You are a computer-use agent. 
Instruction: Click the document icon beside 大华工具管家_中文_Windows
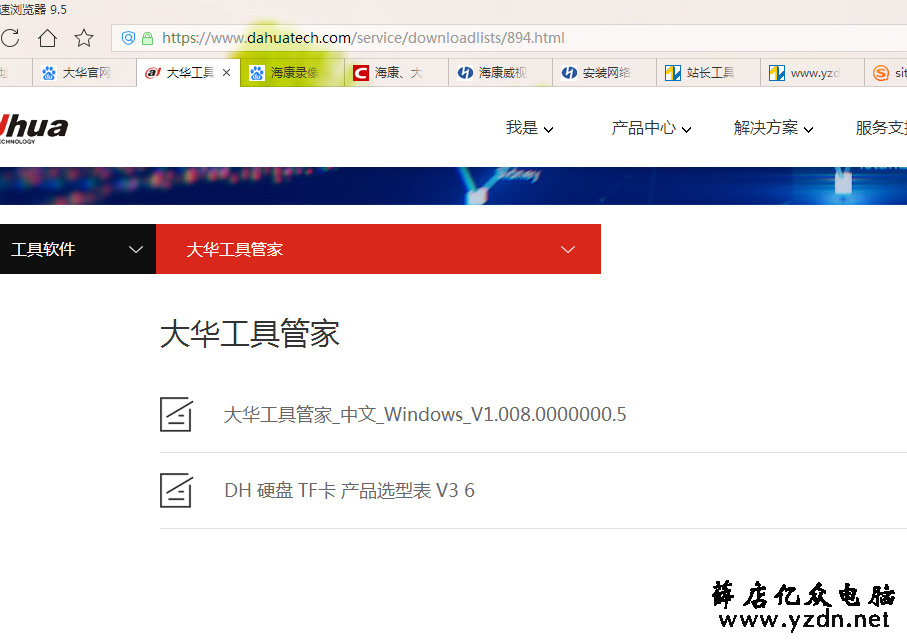(176, 414)
